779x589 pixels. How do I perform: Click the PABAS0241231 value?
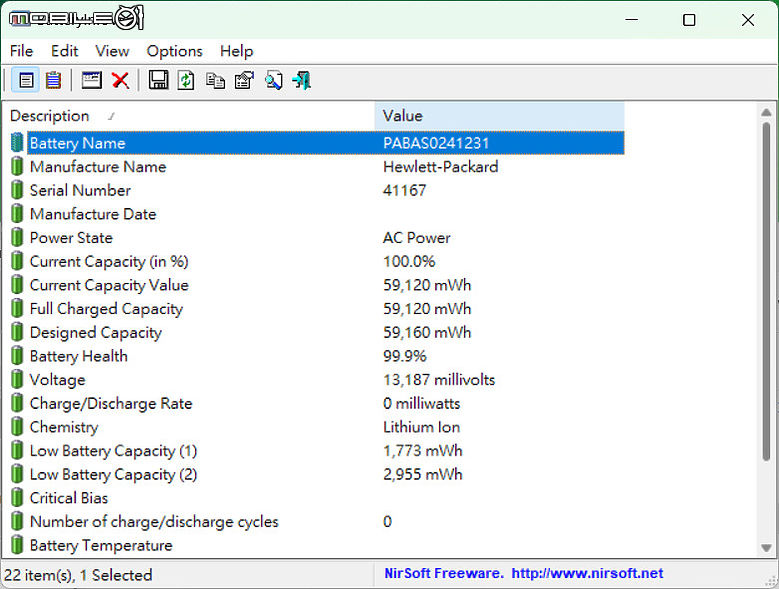click(x=436, y=143)
